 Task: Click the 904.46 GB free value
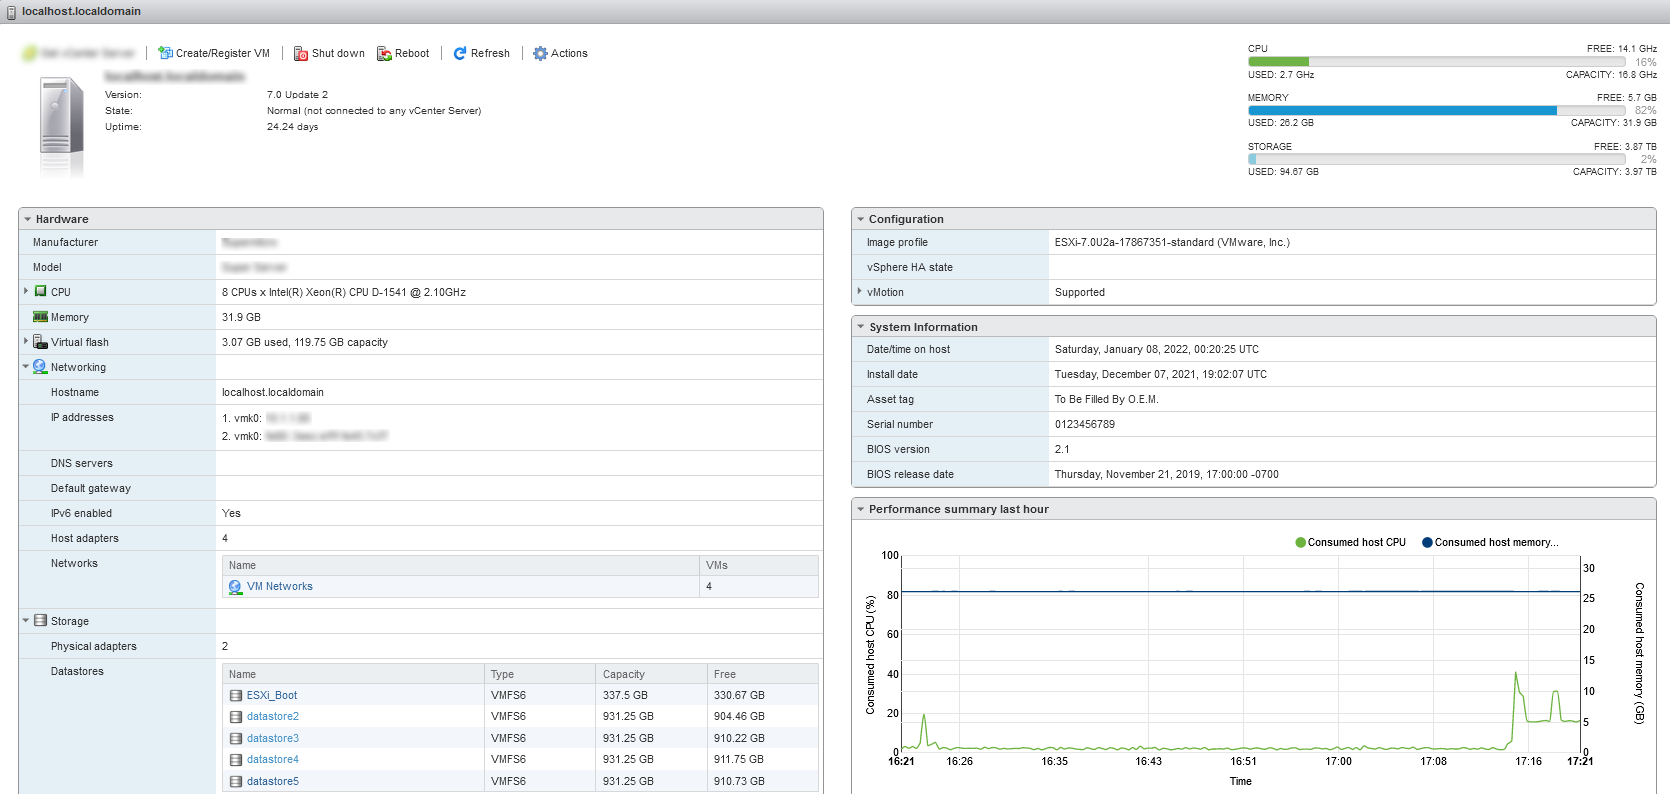tap(739, 717)
